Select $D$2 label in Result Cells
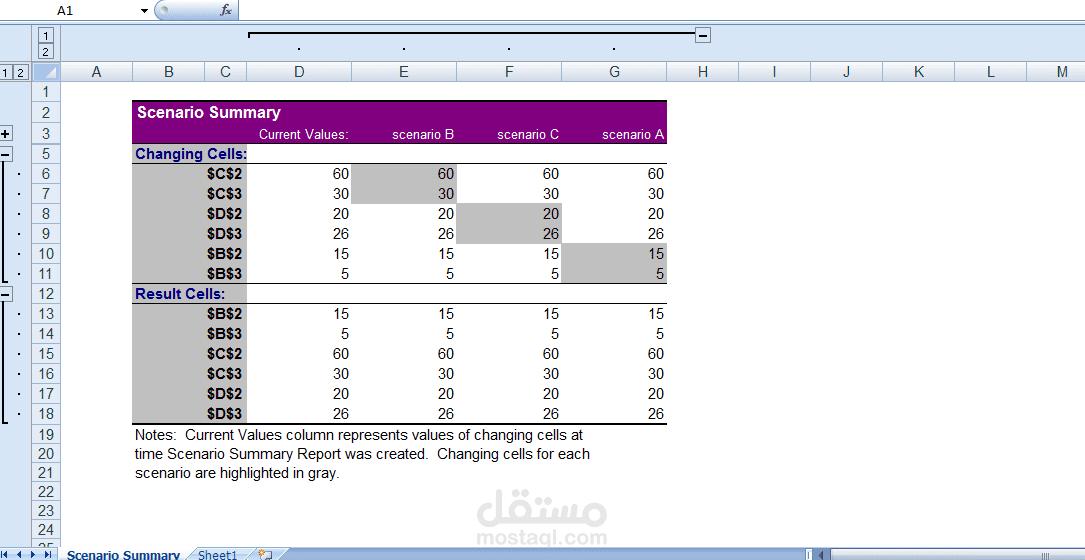Screen dimensions: 1085x560 point(225,394)
